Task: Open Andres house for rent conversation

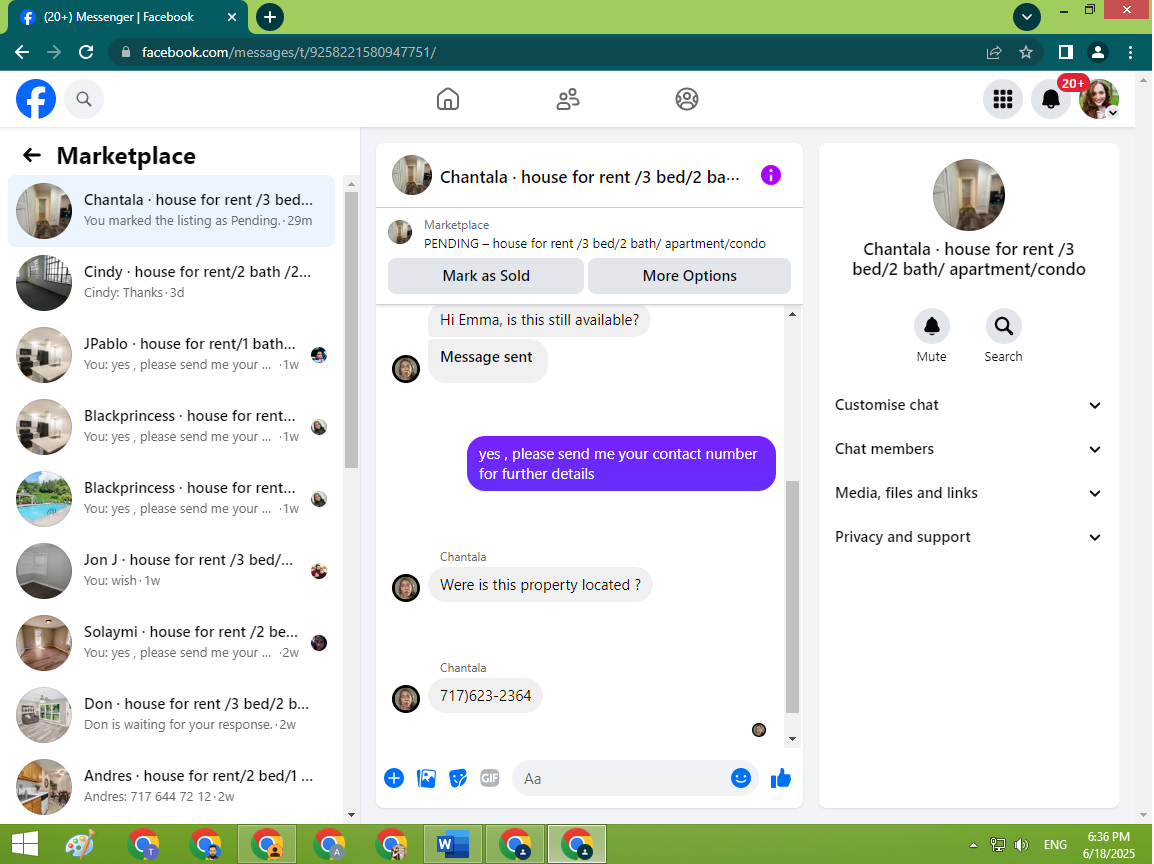Action: (x=171, y=787)
